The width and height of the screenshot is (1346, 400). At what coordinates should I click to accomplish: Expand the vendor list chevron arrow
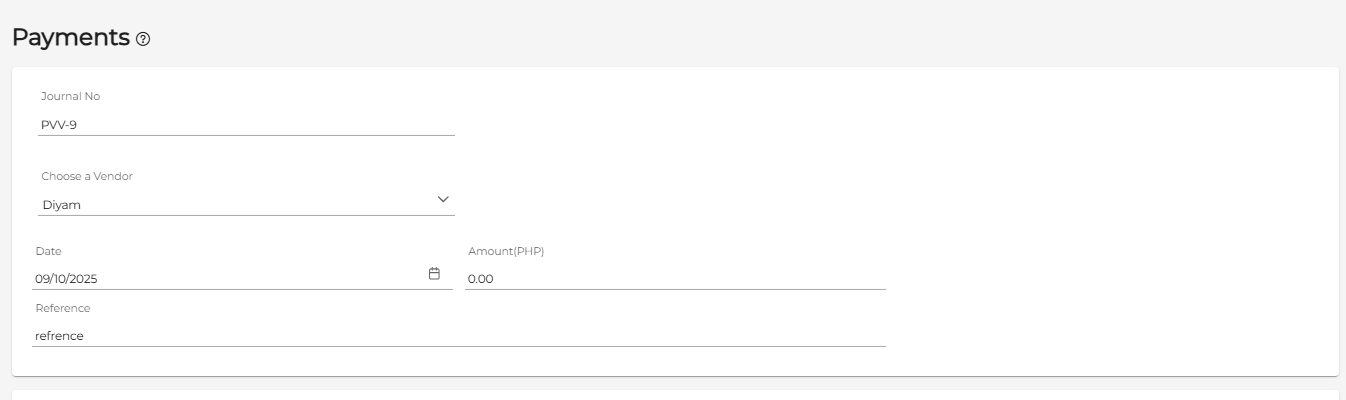tap(444, 200)
